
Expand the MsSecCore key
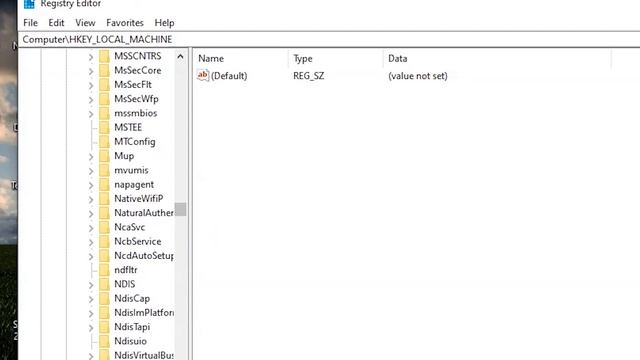point(91,71)
